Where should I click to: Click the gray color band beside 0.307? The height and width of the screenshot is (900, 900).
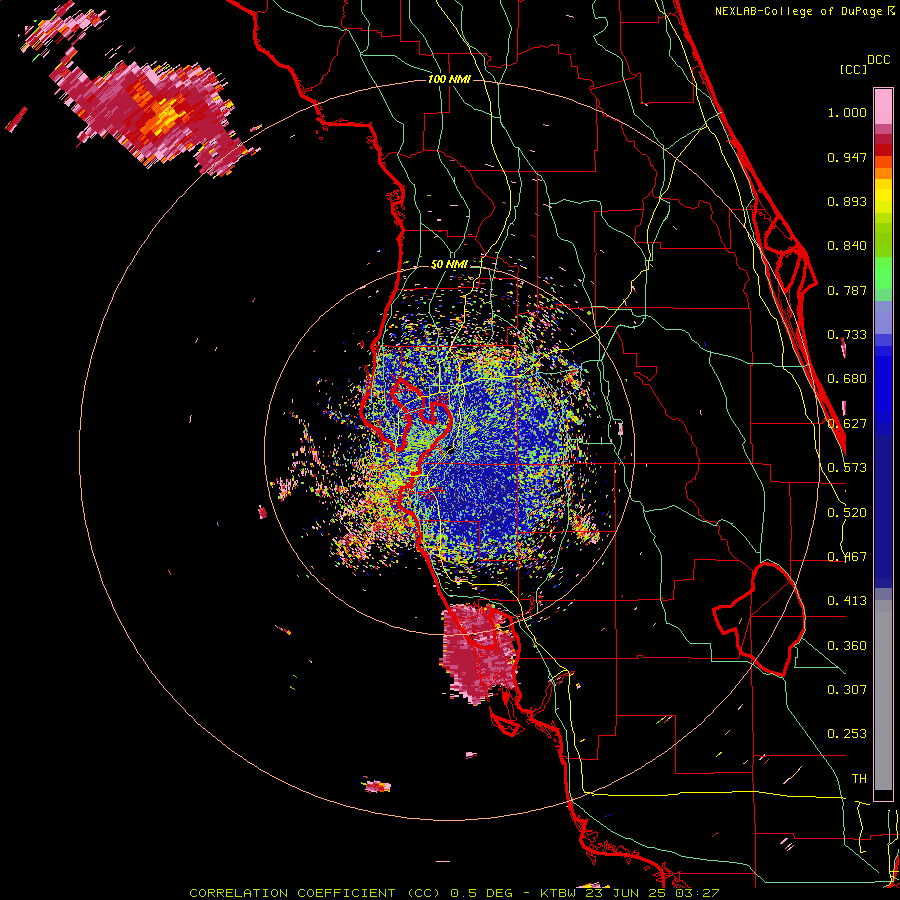[883, 695]
